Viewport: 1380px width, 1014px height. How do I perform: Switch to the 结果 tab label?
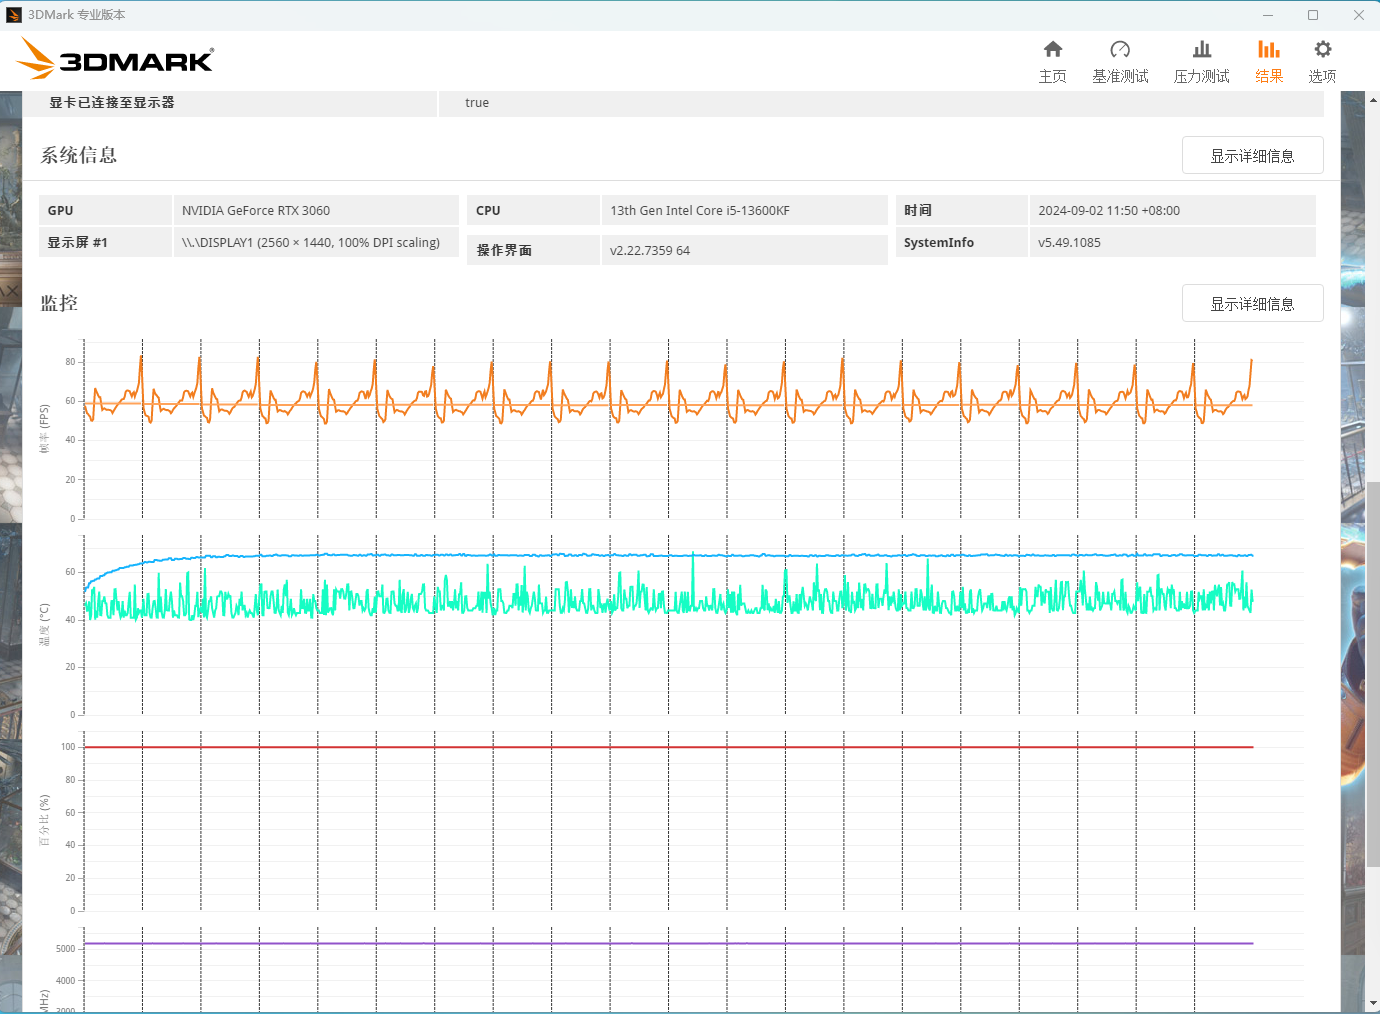[1269, 76]
